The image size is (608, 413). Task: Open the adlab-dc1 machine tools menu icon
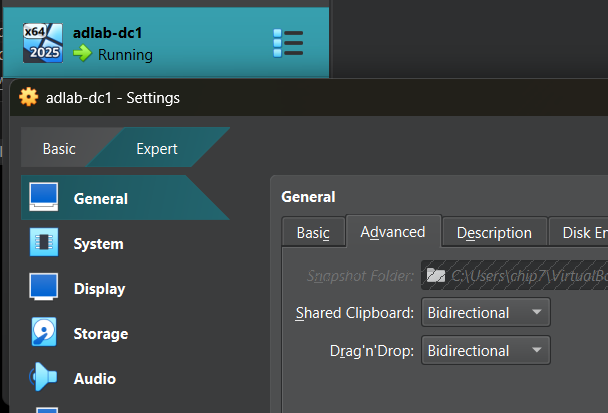288,43
